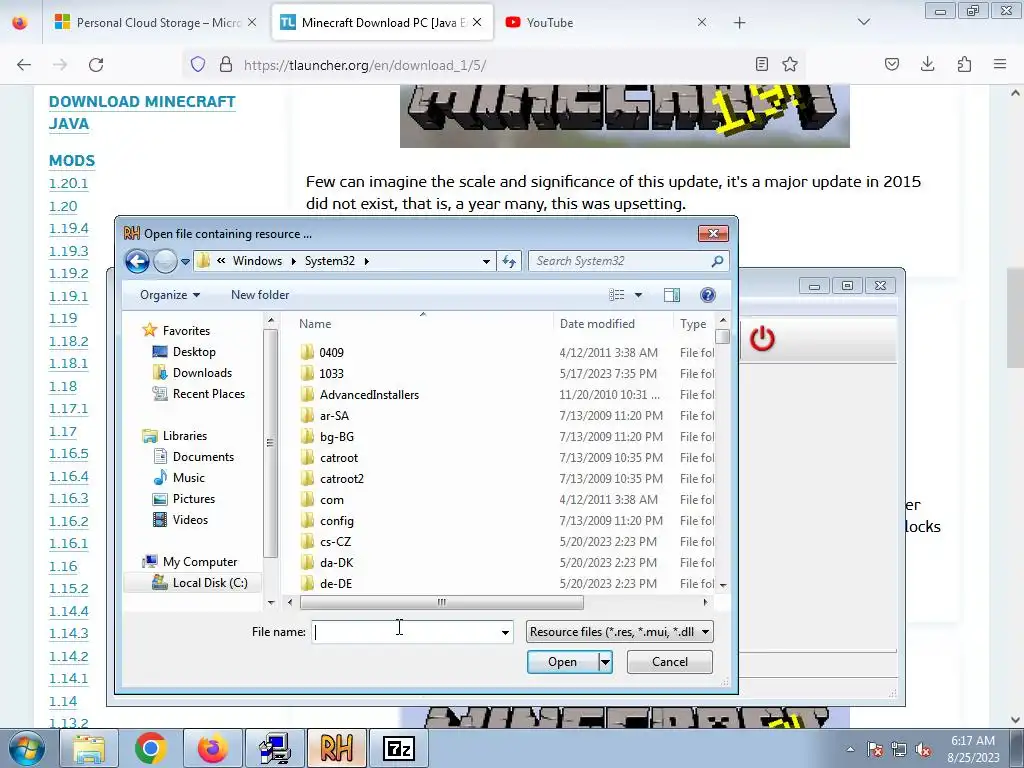This screenshot has height=768, width=1024.
Task: Toggle the preview pane icon
Action: [x=671, y=295]
